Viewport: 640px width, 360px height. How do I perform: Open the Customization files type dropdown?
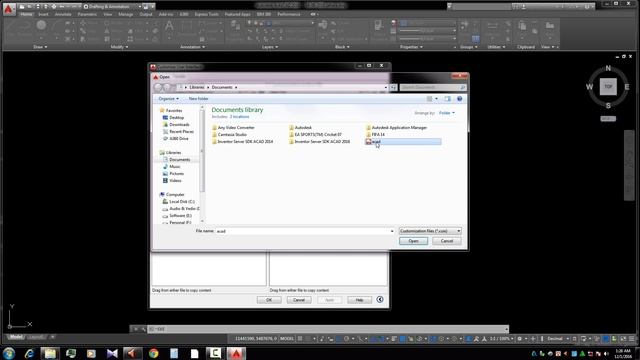click(x=430, y=231)
